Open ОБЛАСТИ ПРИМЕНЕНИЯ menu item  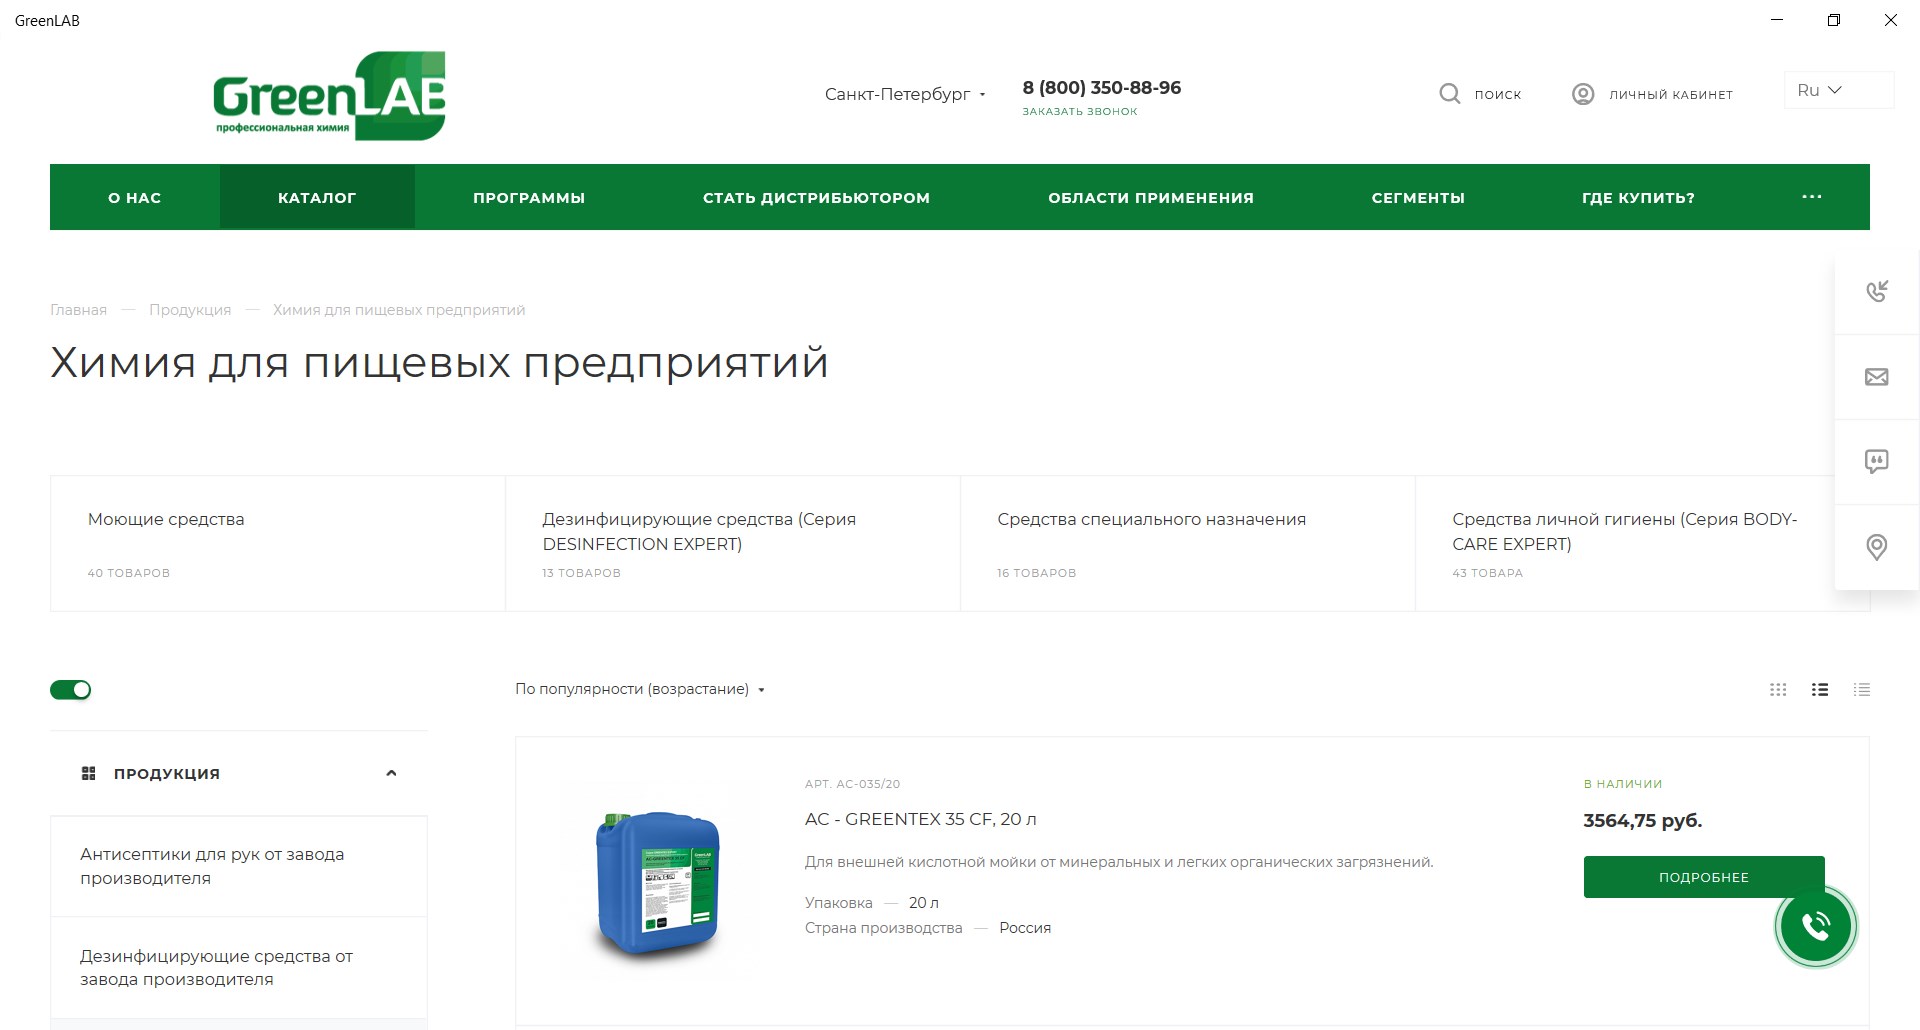(x=1151, y=198)
